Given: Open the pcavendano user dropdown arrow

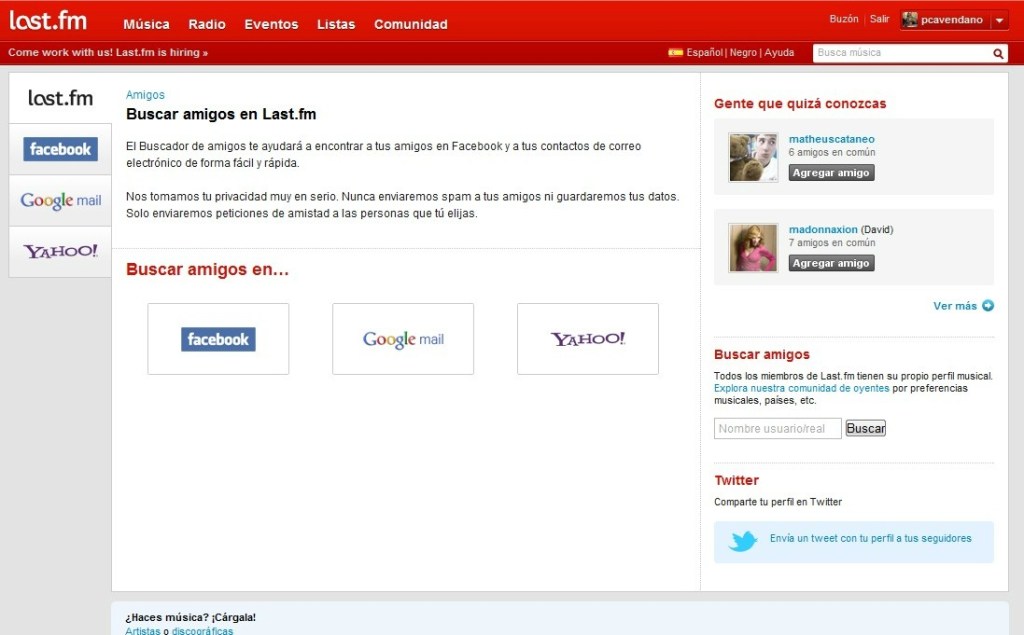Looking at the screenshot, I should [1000, 21].
